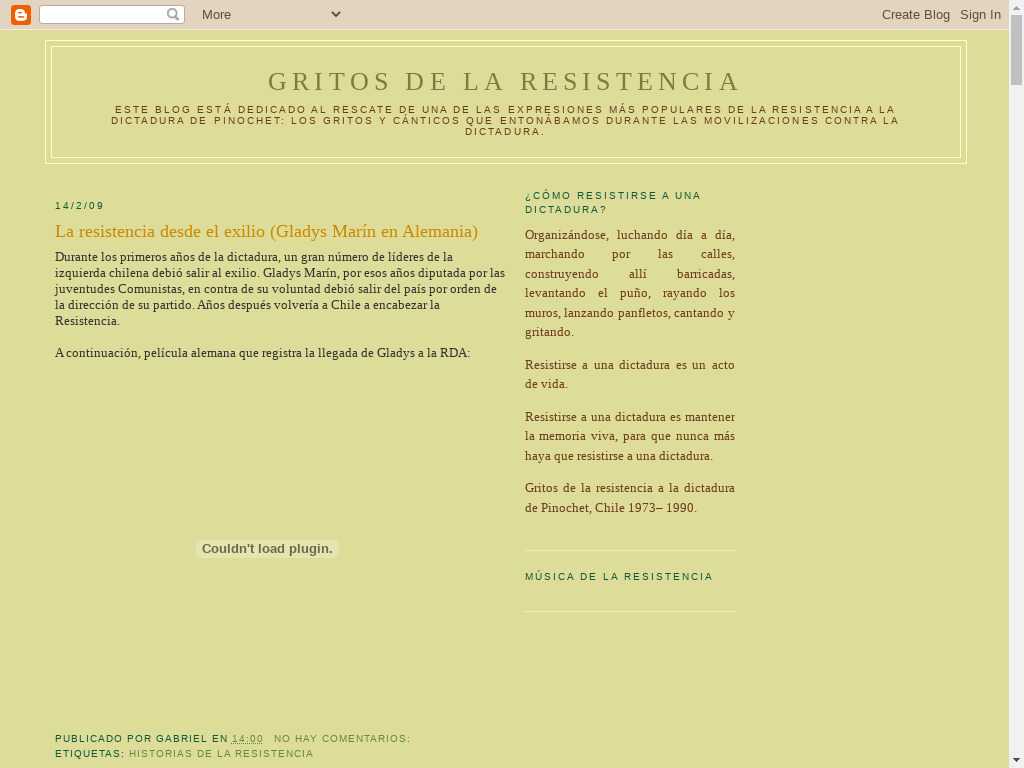Image resolution: width=1024 pixels, height=768 pixels.
Task: Click the Couldn't load plugin placeholder
Action: (267, 548)
